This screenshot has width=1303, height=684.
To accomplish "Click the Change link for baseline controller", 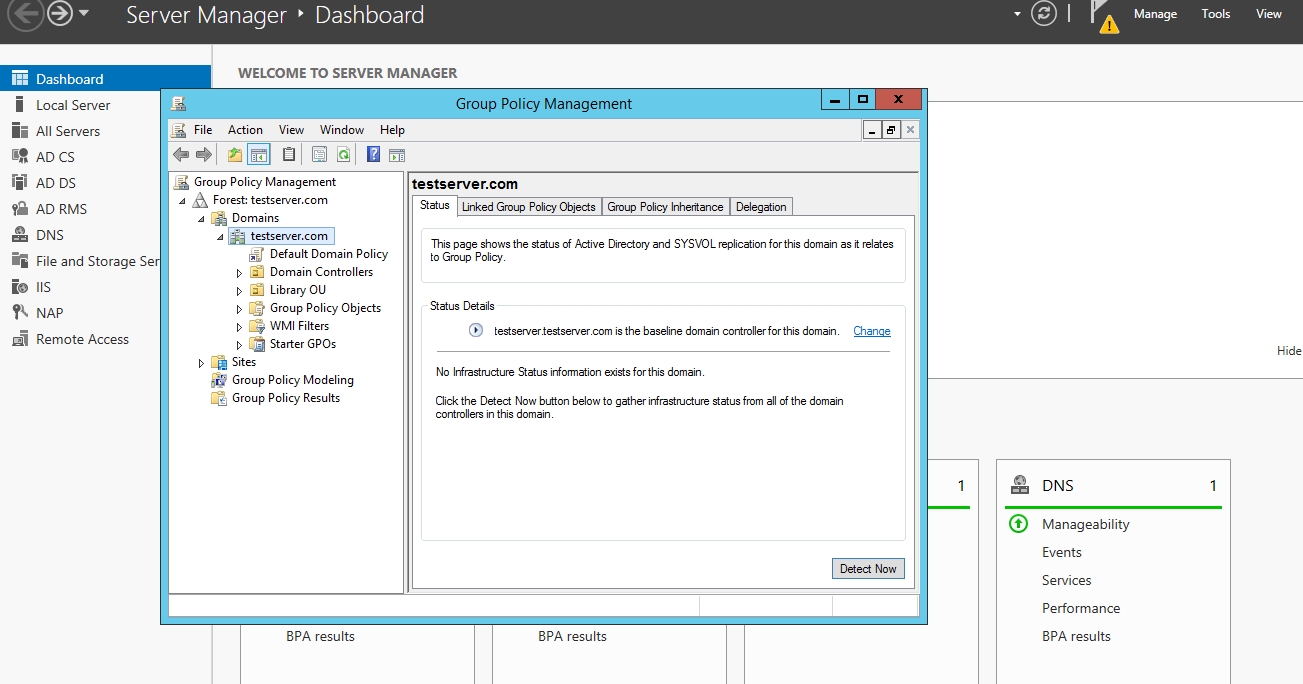I will click(x=871, y=331).
